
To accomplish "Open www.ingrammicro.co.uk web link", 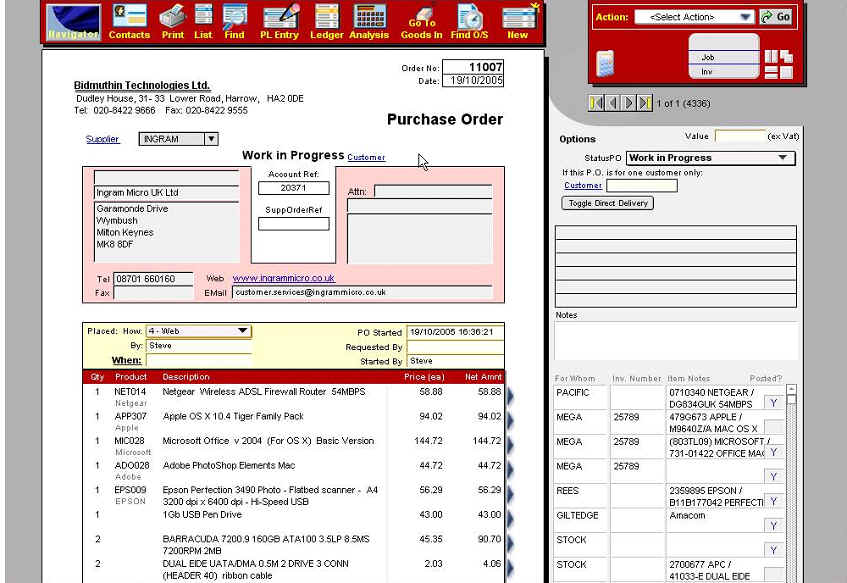I will click(x=284, y=278).
